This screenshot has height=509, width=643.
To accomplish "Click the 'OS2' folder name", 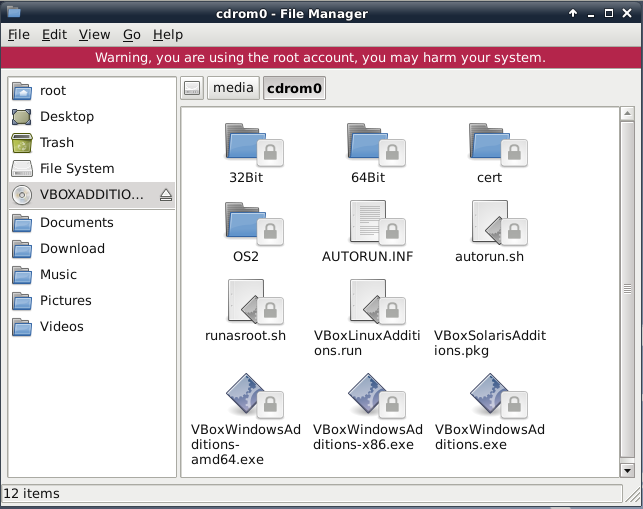I will pyautogui.click(x=246, y=257).
